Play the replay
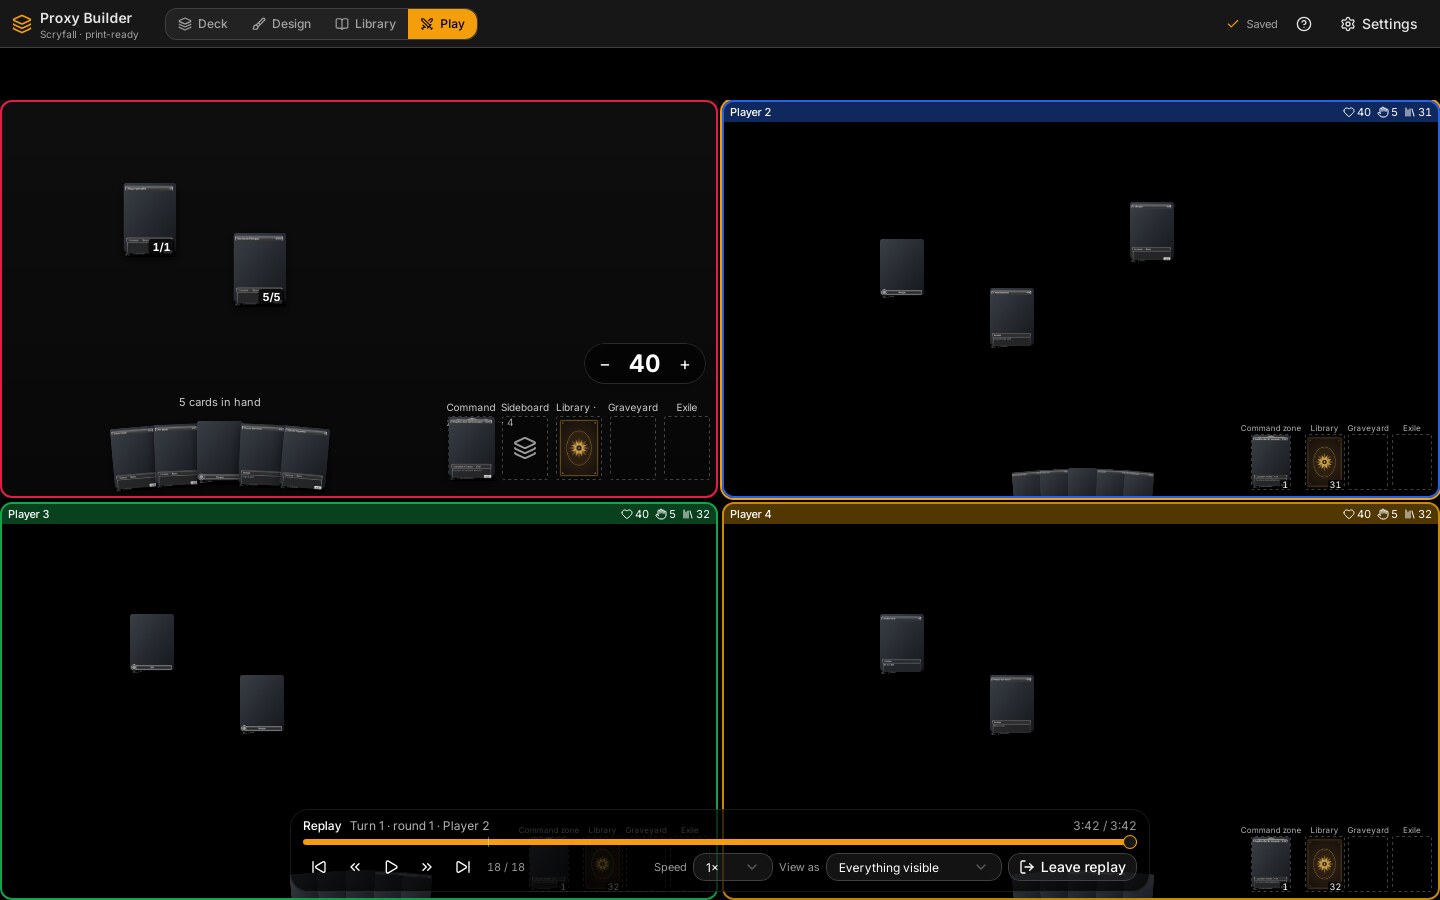Viewport: 1440px width, 900px height. (391, 867)
